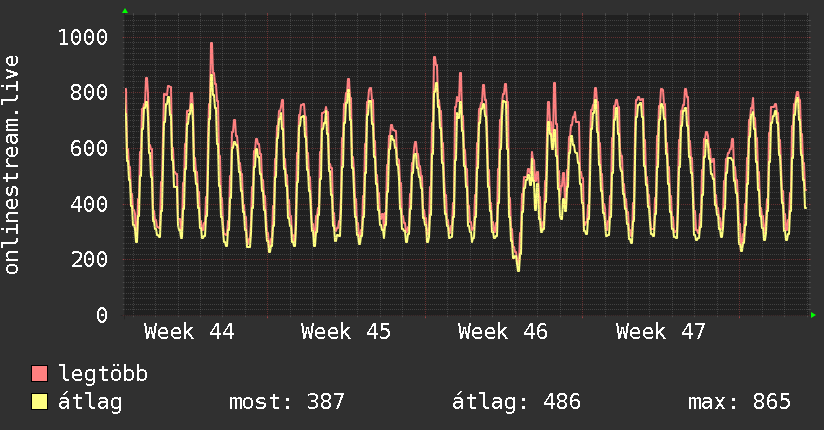The image size is (824, 430).
Task: Click the '1000' y-axis label
Action: coord(83,37)
